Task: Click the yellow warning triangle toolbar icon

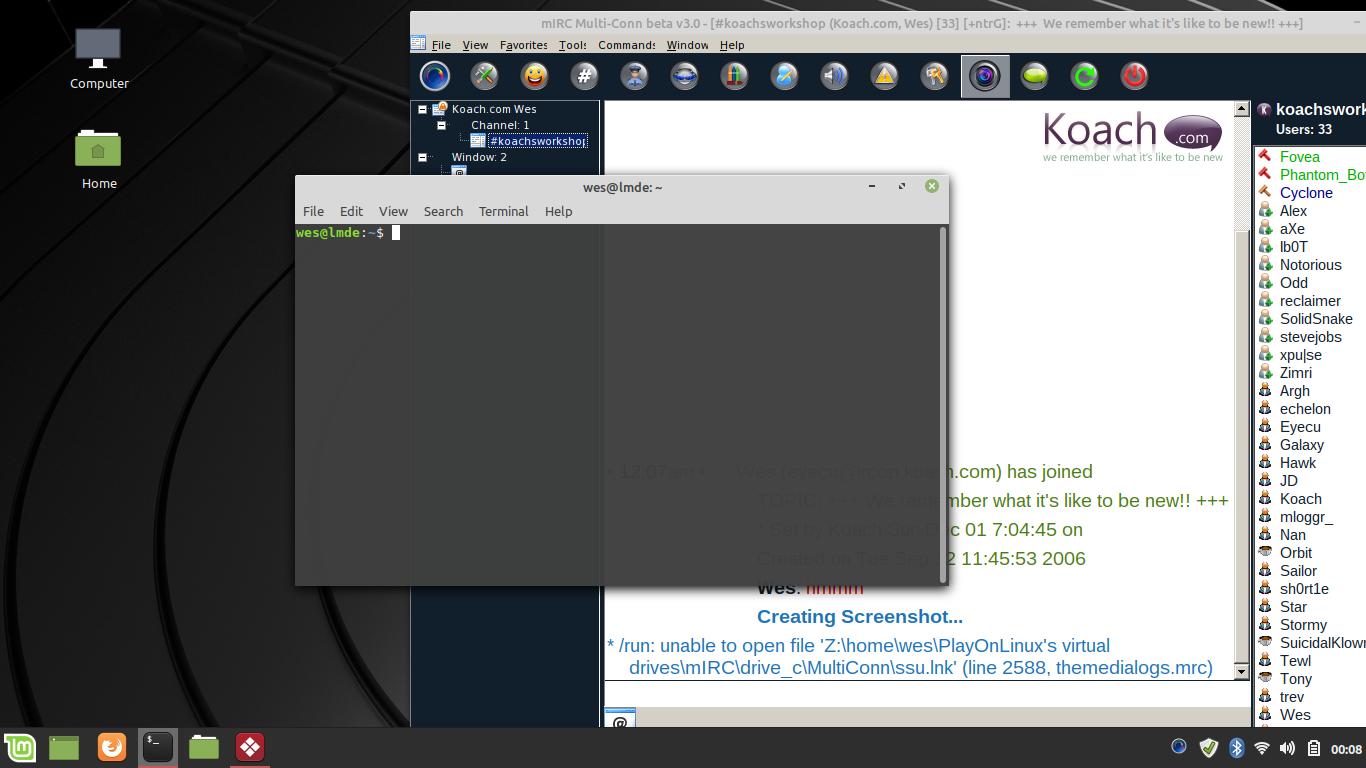Action: click(x=884, y=76)
